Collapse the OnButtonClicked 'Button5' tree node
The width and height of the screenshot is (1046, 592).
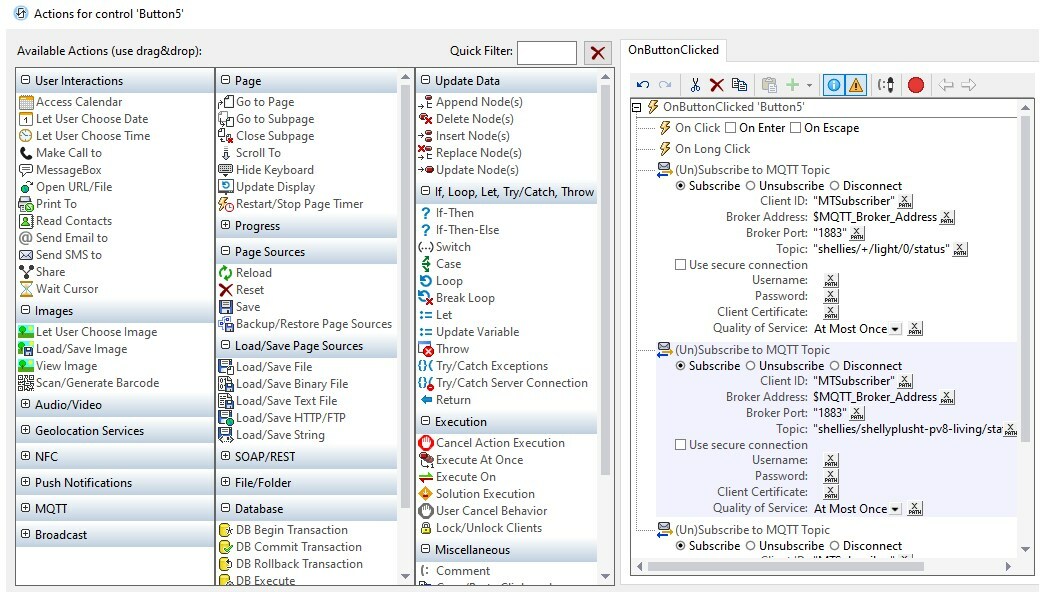click(636, 107)
